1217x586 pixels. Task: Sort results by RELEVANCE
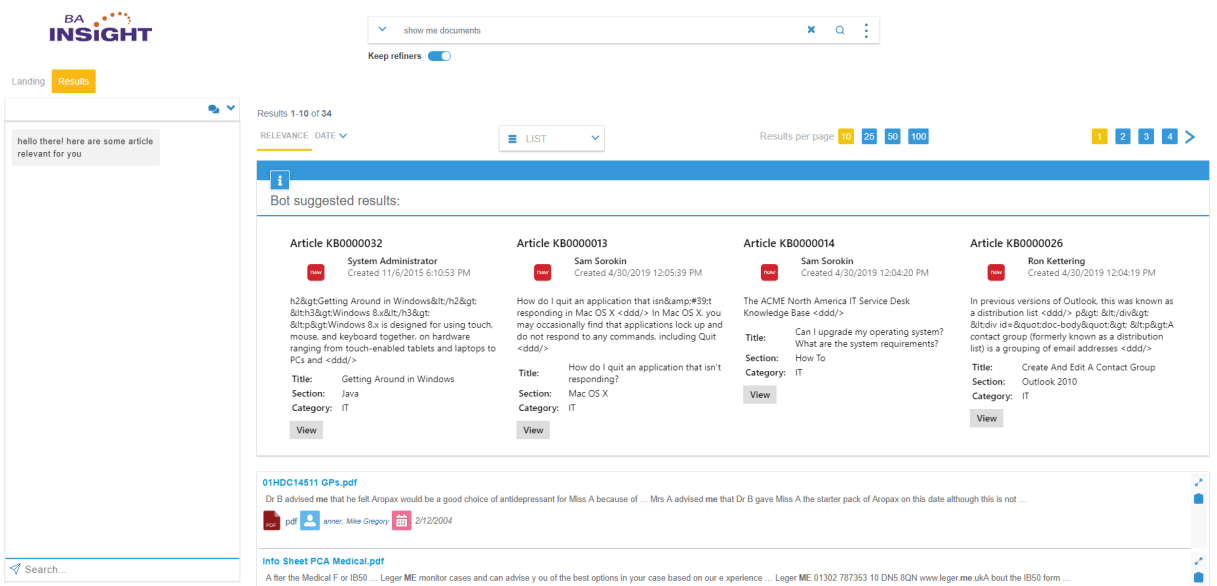284,135
